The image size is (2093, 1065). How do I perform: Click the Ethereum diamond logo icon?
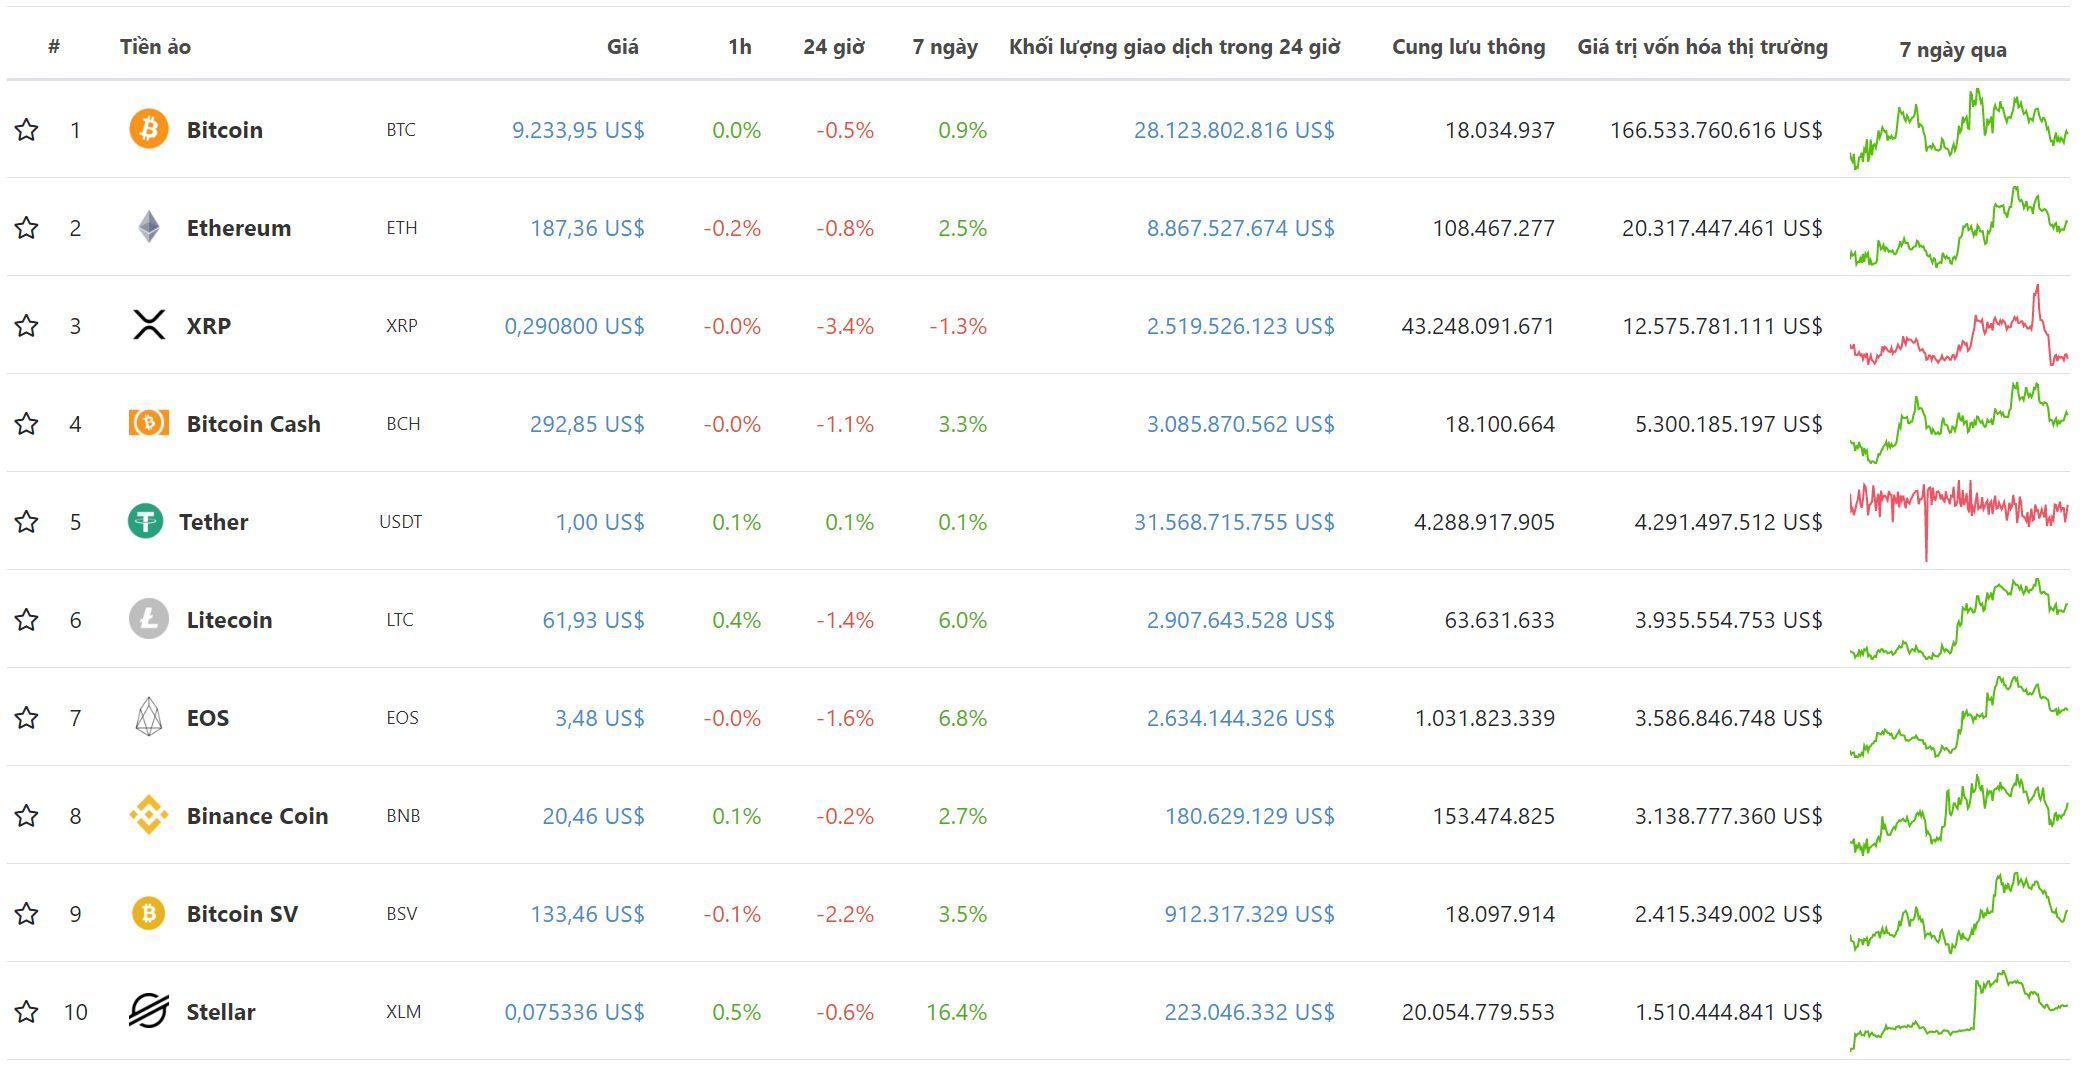(x=149, y=227)
